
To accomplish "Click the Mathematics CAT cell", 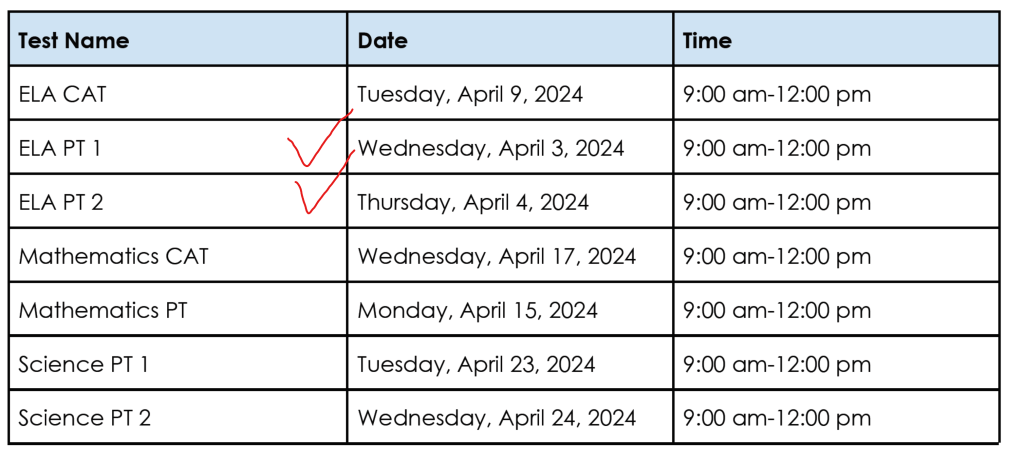I will point(113,257).
